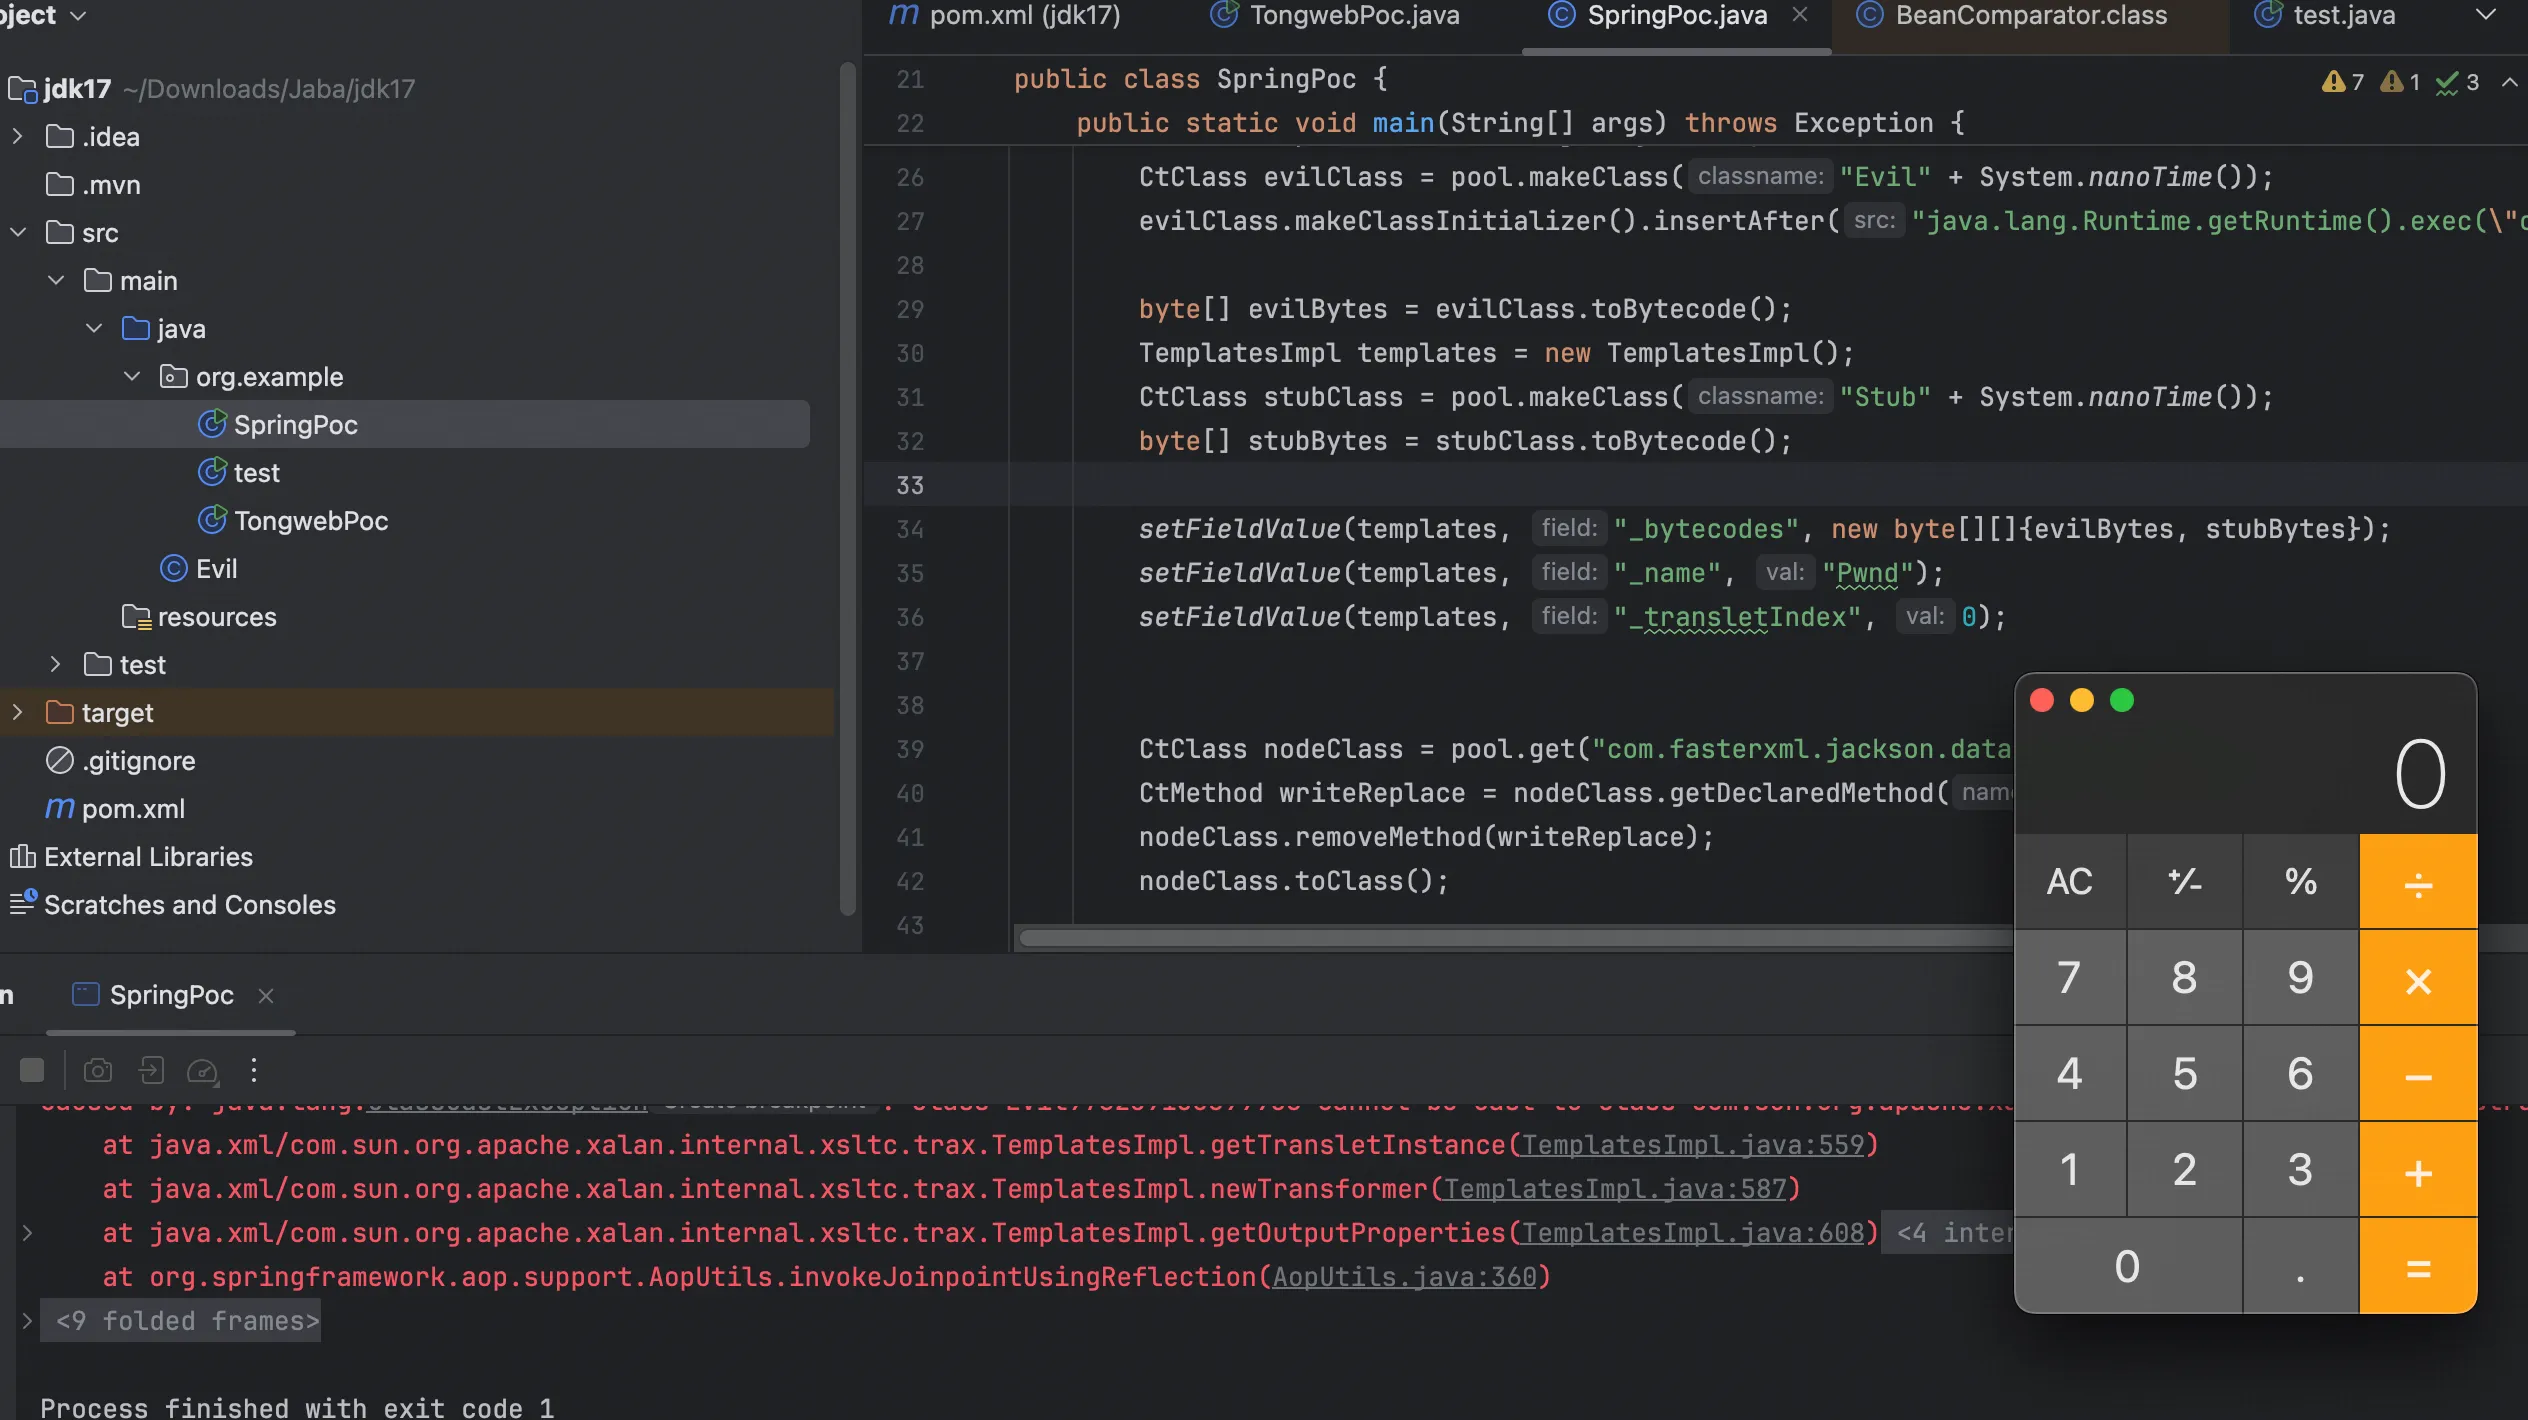Open the TemplatesImpl.java:559 stack trace link
Image resolution: width=2528 pixels, height=1420 pixels.
[x=1692, y=1145]
